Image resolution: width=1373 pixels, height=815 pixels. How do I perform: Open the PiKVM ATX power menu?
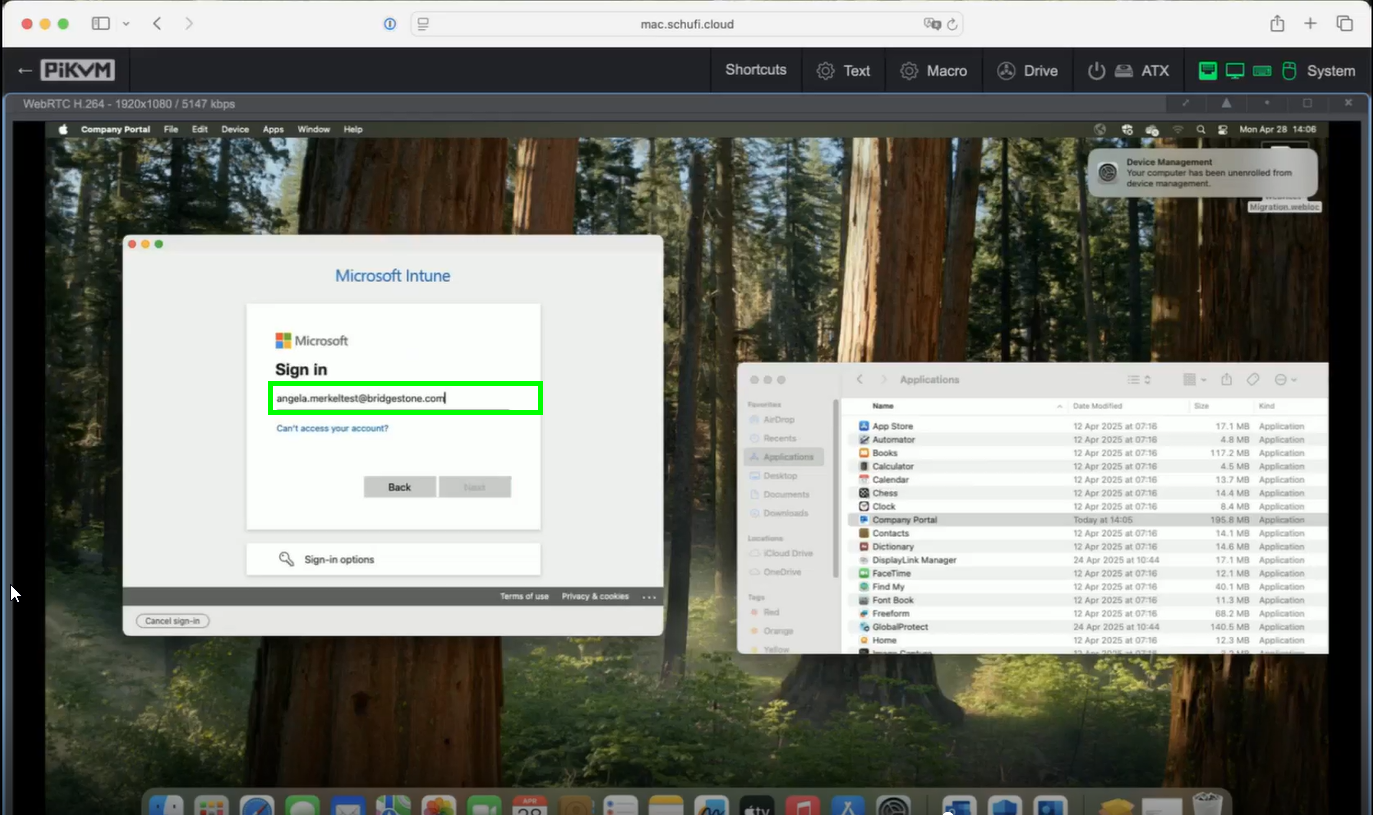pos(1129,71)
